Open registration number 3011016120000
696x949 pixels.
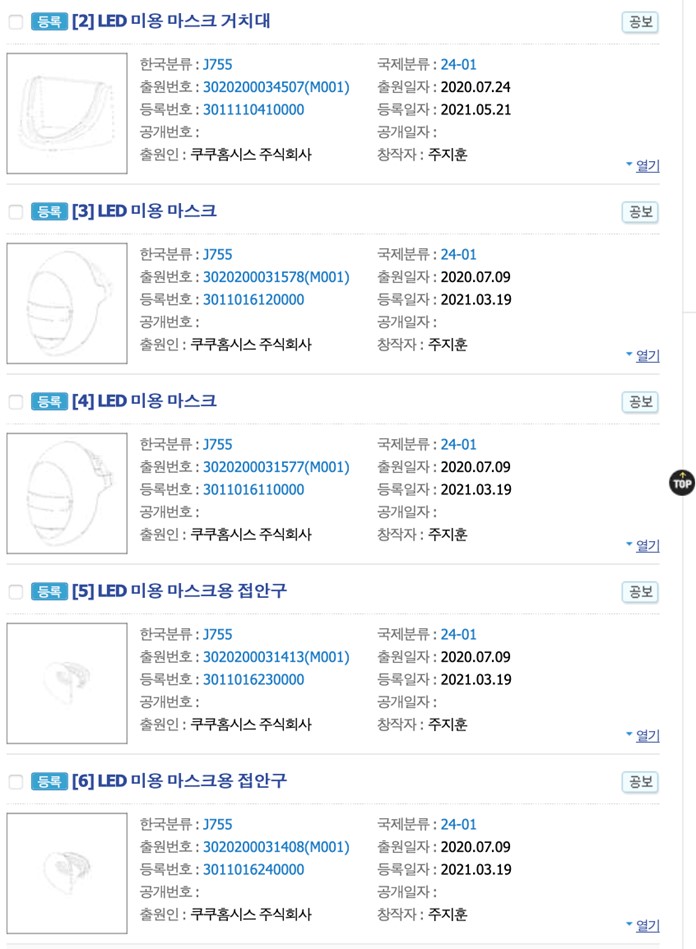pos(254,300)
